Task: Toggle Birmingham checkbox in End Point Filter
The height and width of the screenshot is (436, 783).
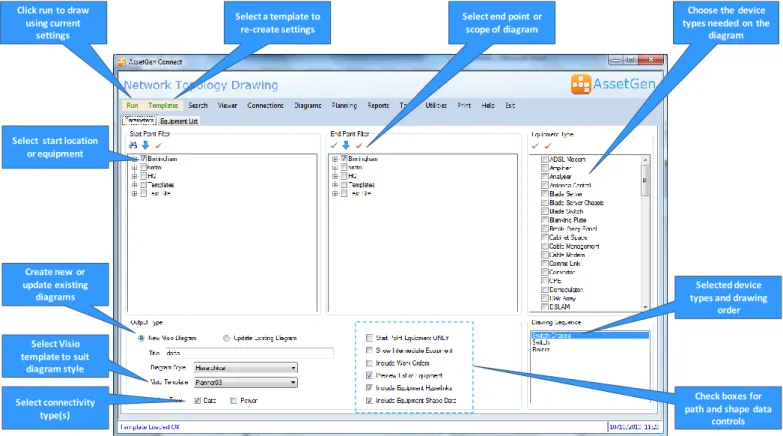Action: tap(344, 158)
